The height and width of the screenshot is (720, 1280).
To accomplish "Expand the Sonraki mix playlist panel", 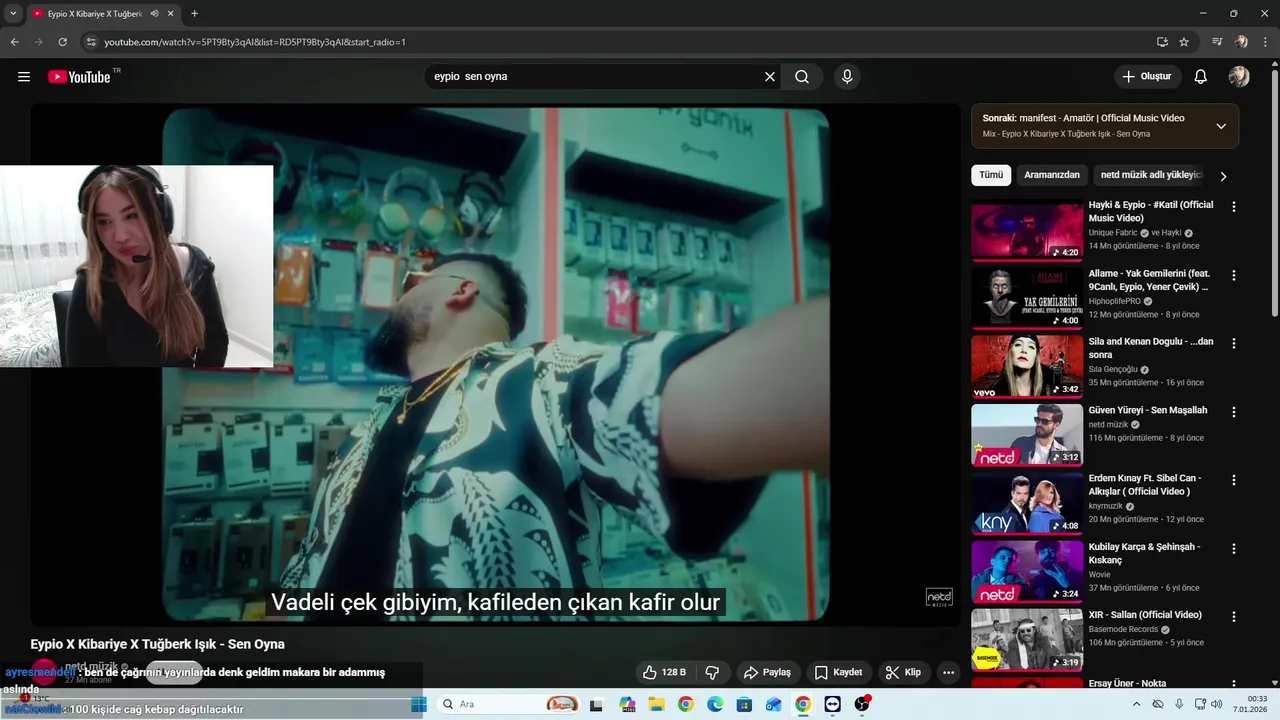I will click(x=1221, y=126).
